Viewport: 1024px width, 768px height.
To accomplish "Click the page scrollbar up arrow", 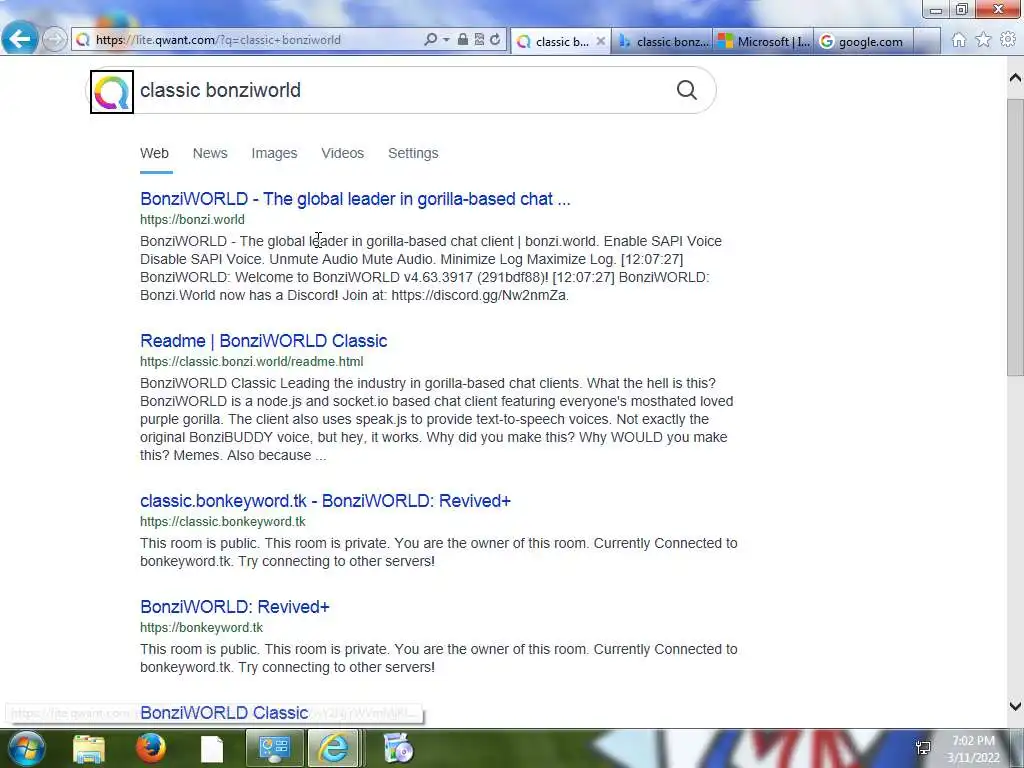I will [1015, 78].
